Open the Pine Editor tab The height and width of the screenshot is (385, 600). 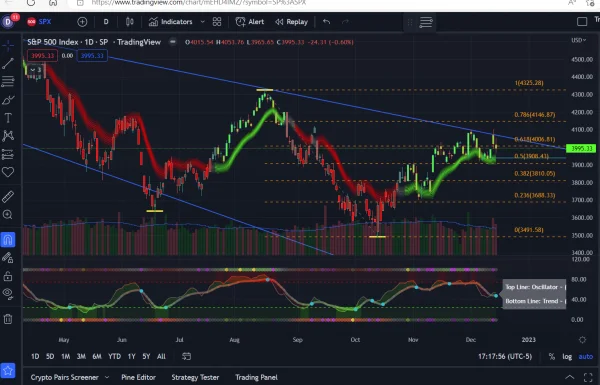click(139, 377)
